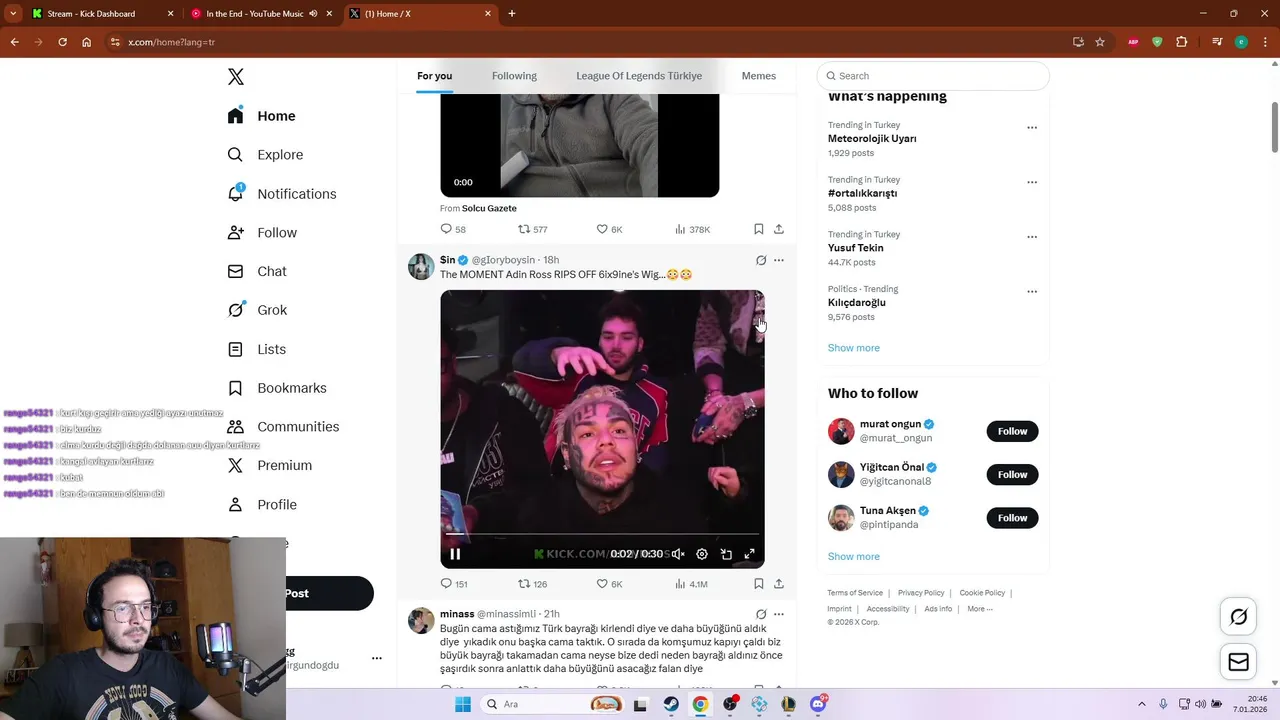1280x720 pixels.
Task: Reply to the Solcu Gazete video post
Action: click(453, 229)
